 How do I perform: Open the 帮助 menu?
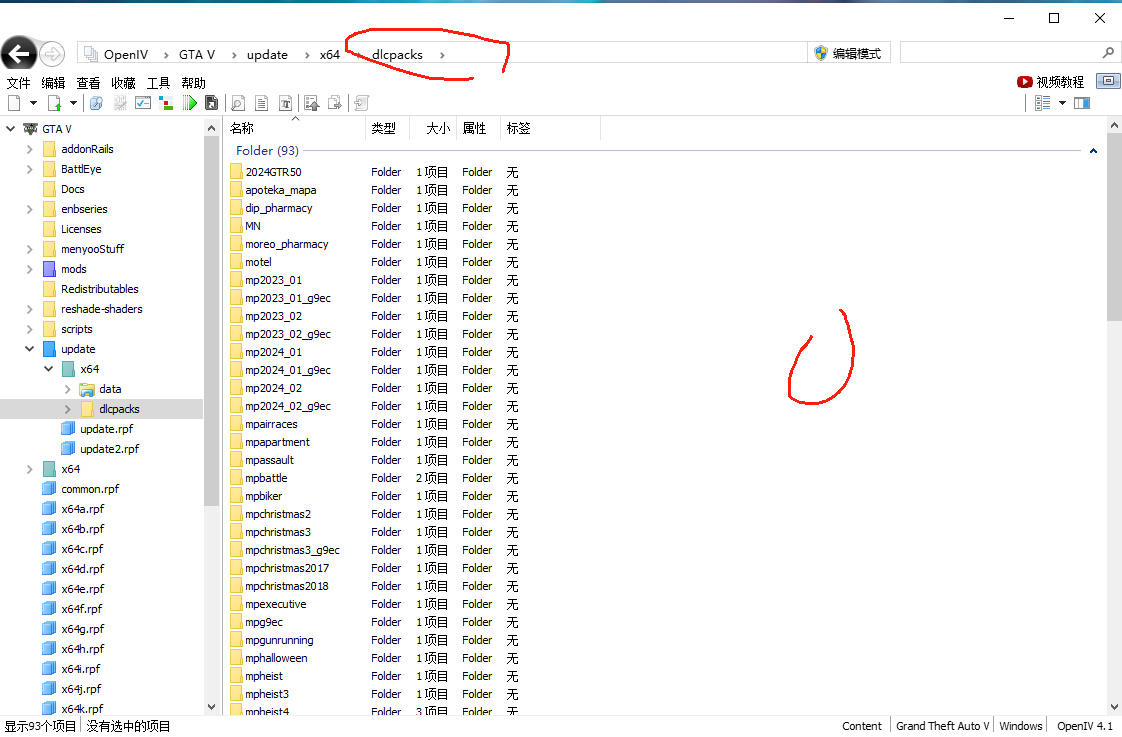(x=193, y=83)
